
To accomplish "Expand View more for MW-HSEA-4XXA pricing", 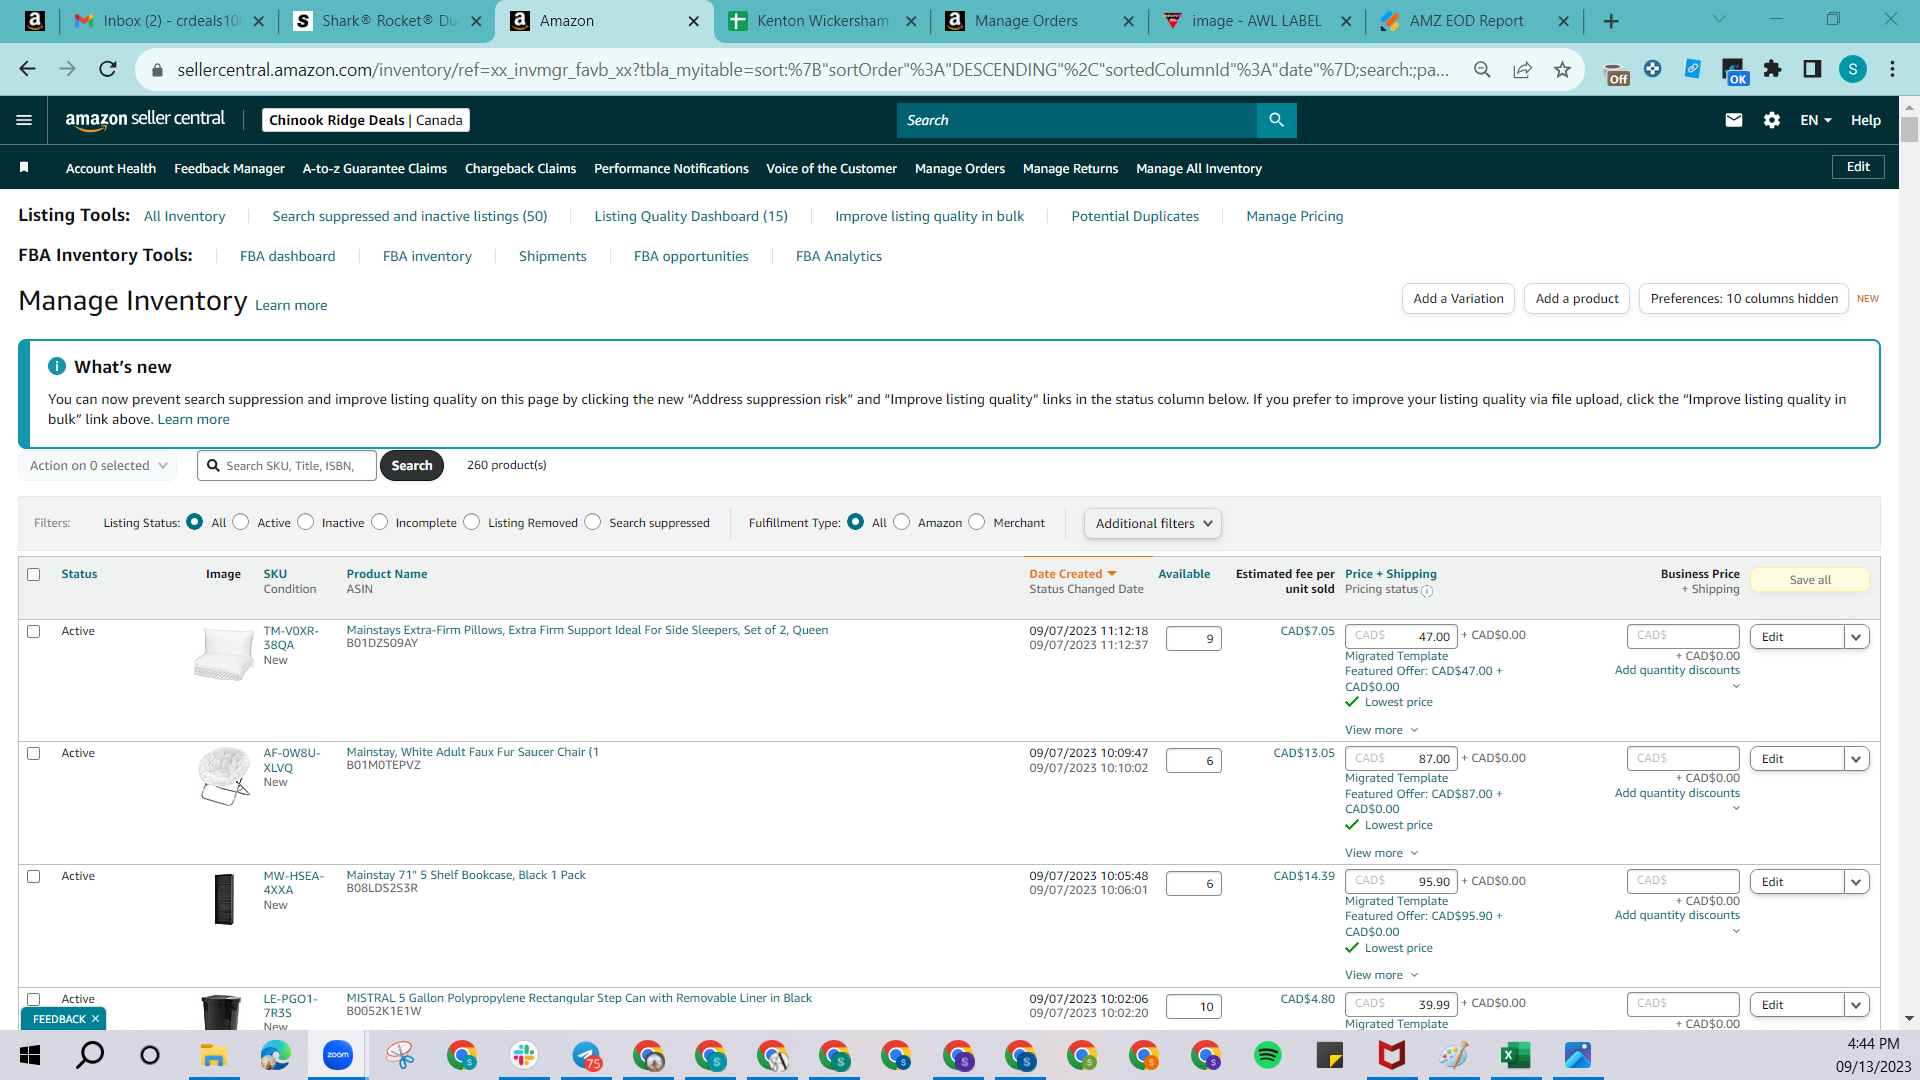I will (x=1381, y=975).
